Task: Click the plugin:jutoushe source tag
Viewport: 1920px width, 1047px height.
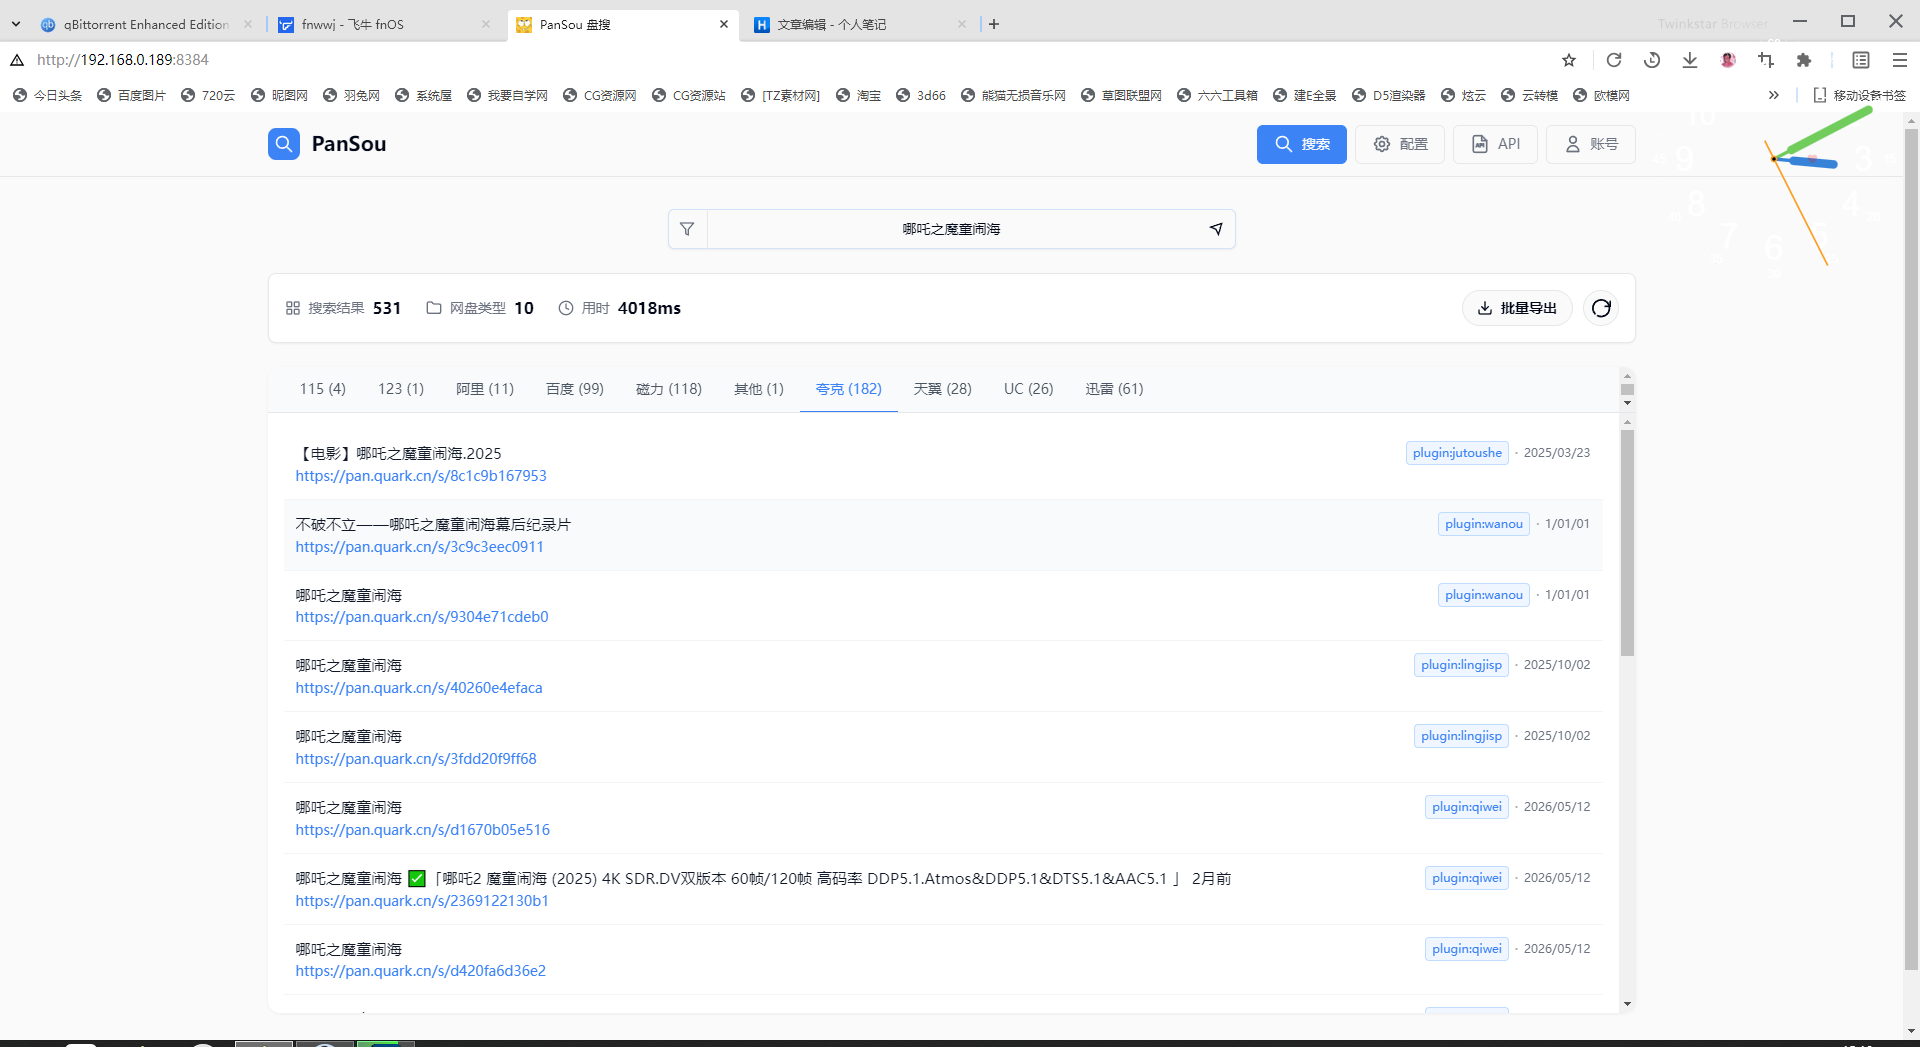Action: pyautogui.click(x=1457, y=453)
